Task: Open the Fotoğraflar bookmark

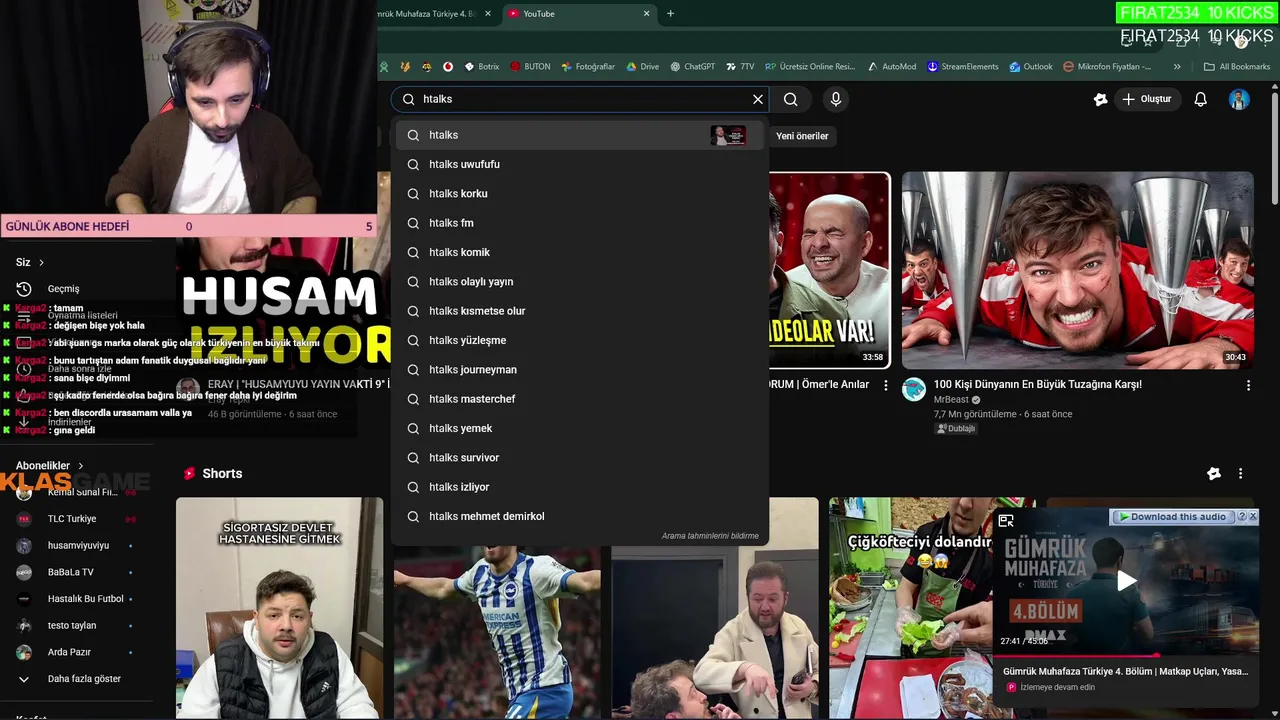Action: (x=588, y=67)
